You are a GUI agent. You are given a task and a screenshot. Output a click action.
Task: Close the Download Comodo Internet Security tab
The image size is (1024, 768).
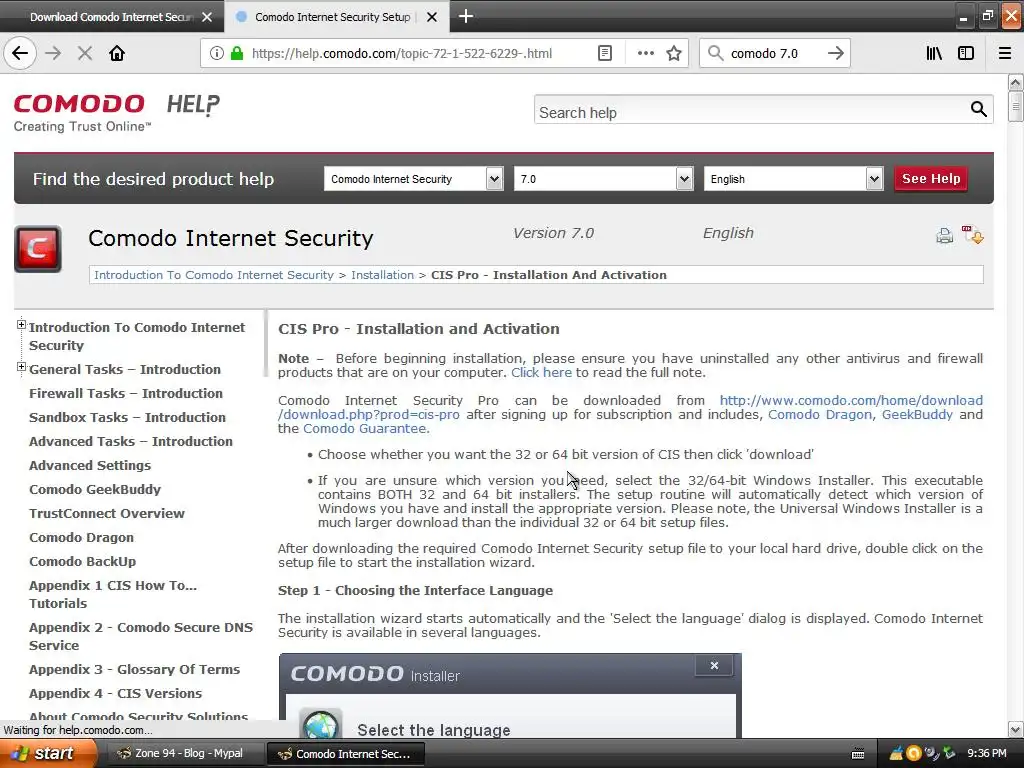tap(207, 17)
